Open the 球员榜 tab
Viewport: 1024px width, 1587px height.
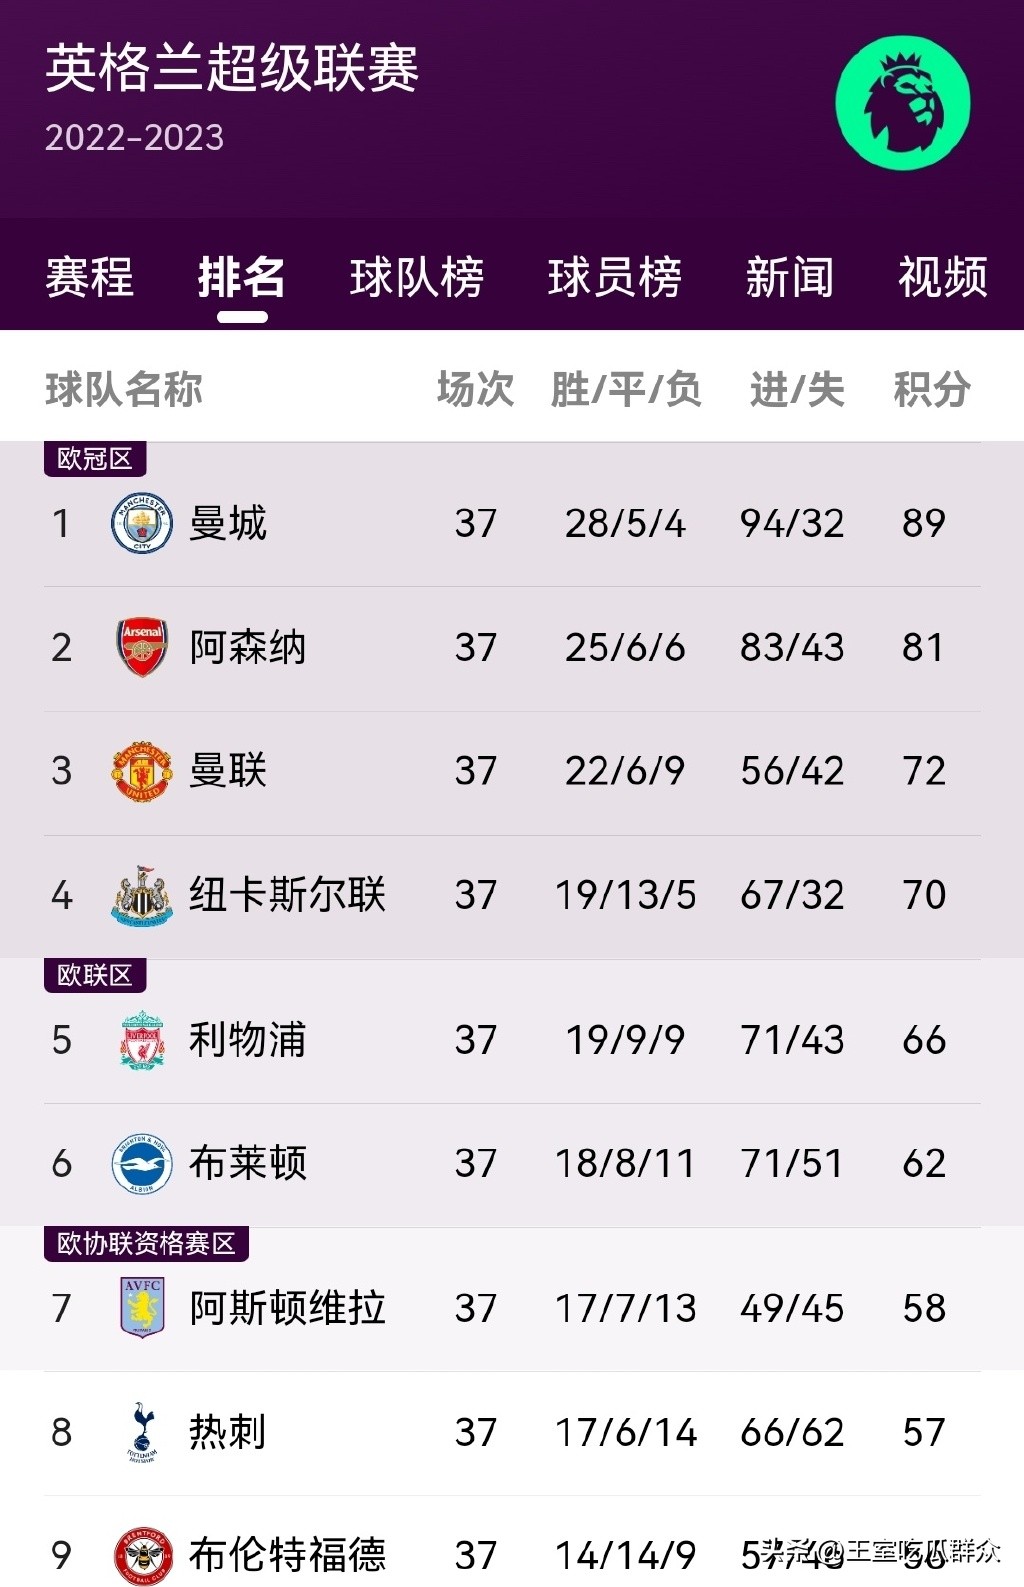click(x=614, y=277)
